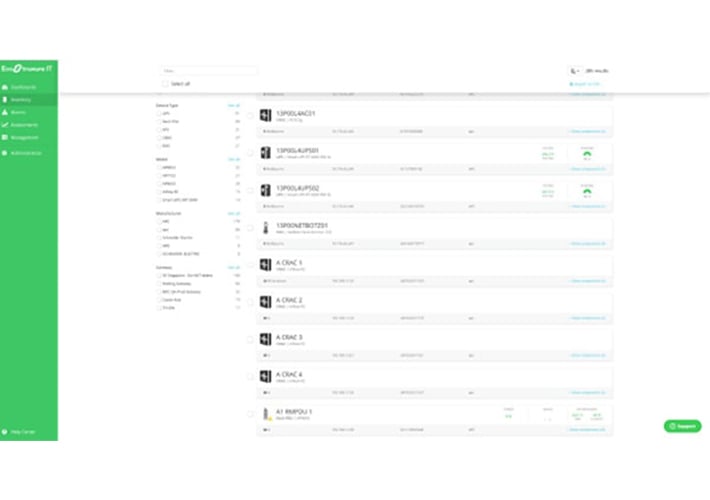Go to Assessments menu item
This screenshot has width=710, height=500.
(x=24, y=125)
